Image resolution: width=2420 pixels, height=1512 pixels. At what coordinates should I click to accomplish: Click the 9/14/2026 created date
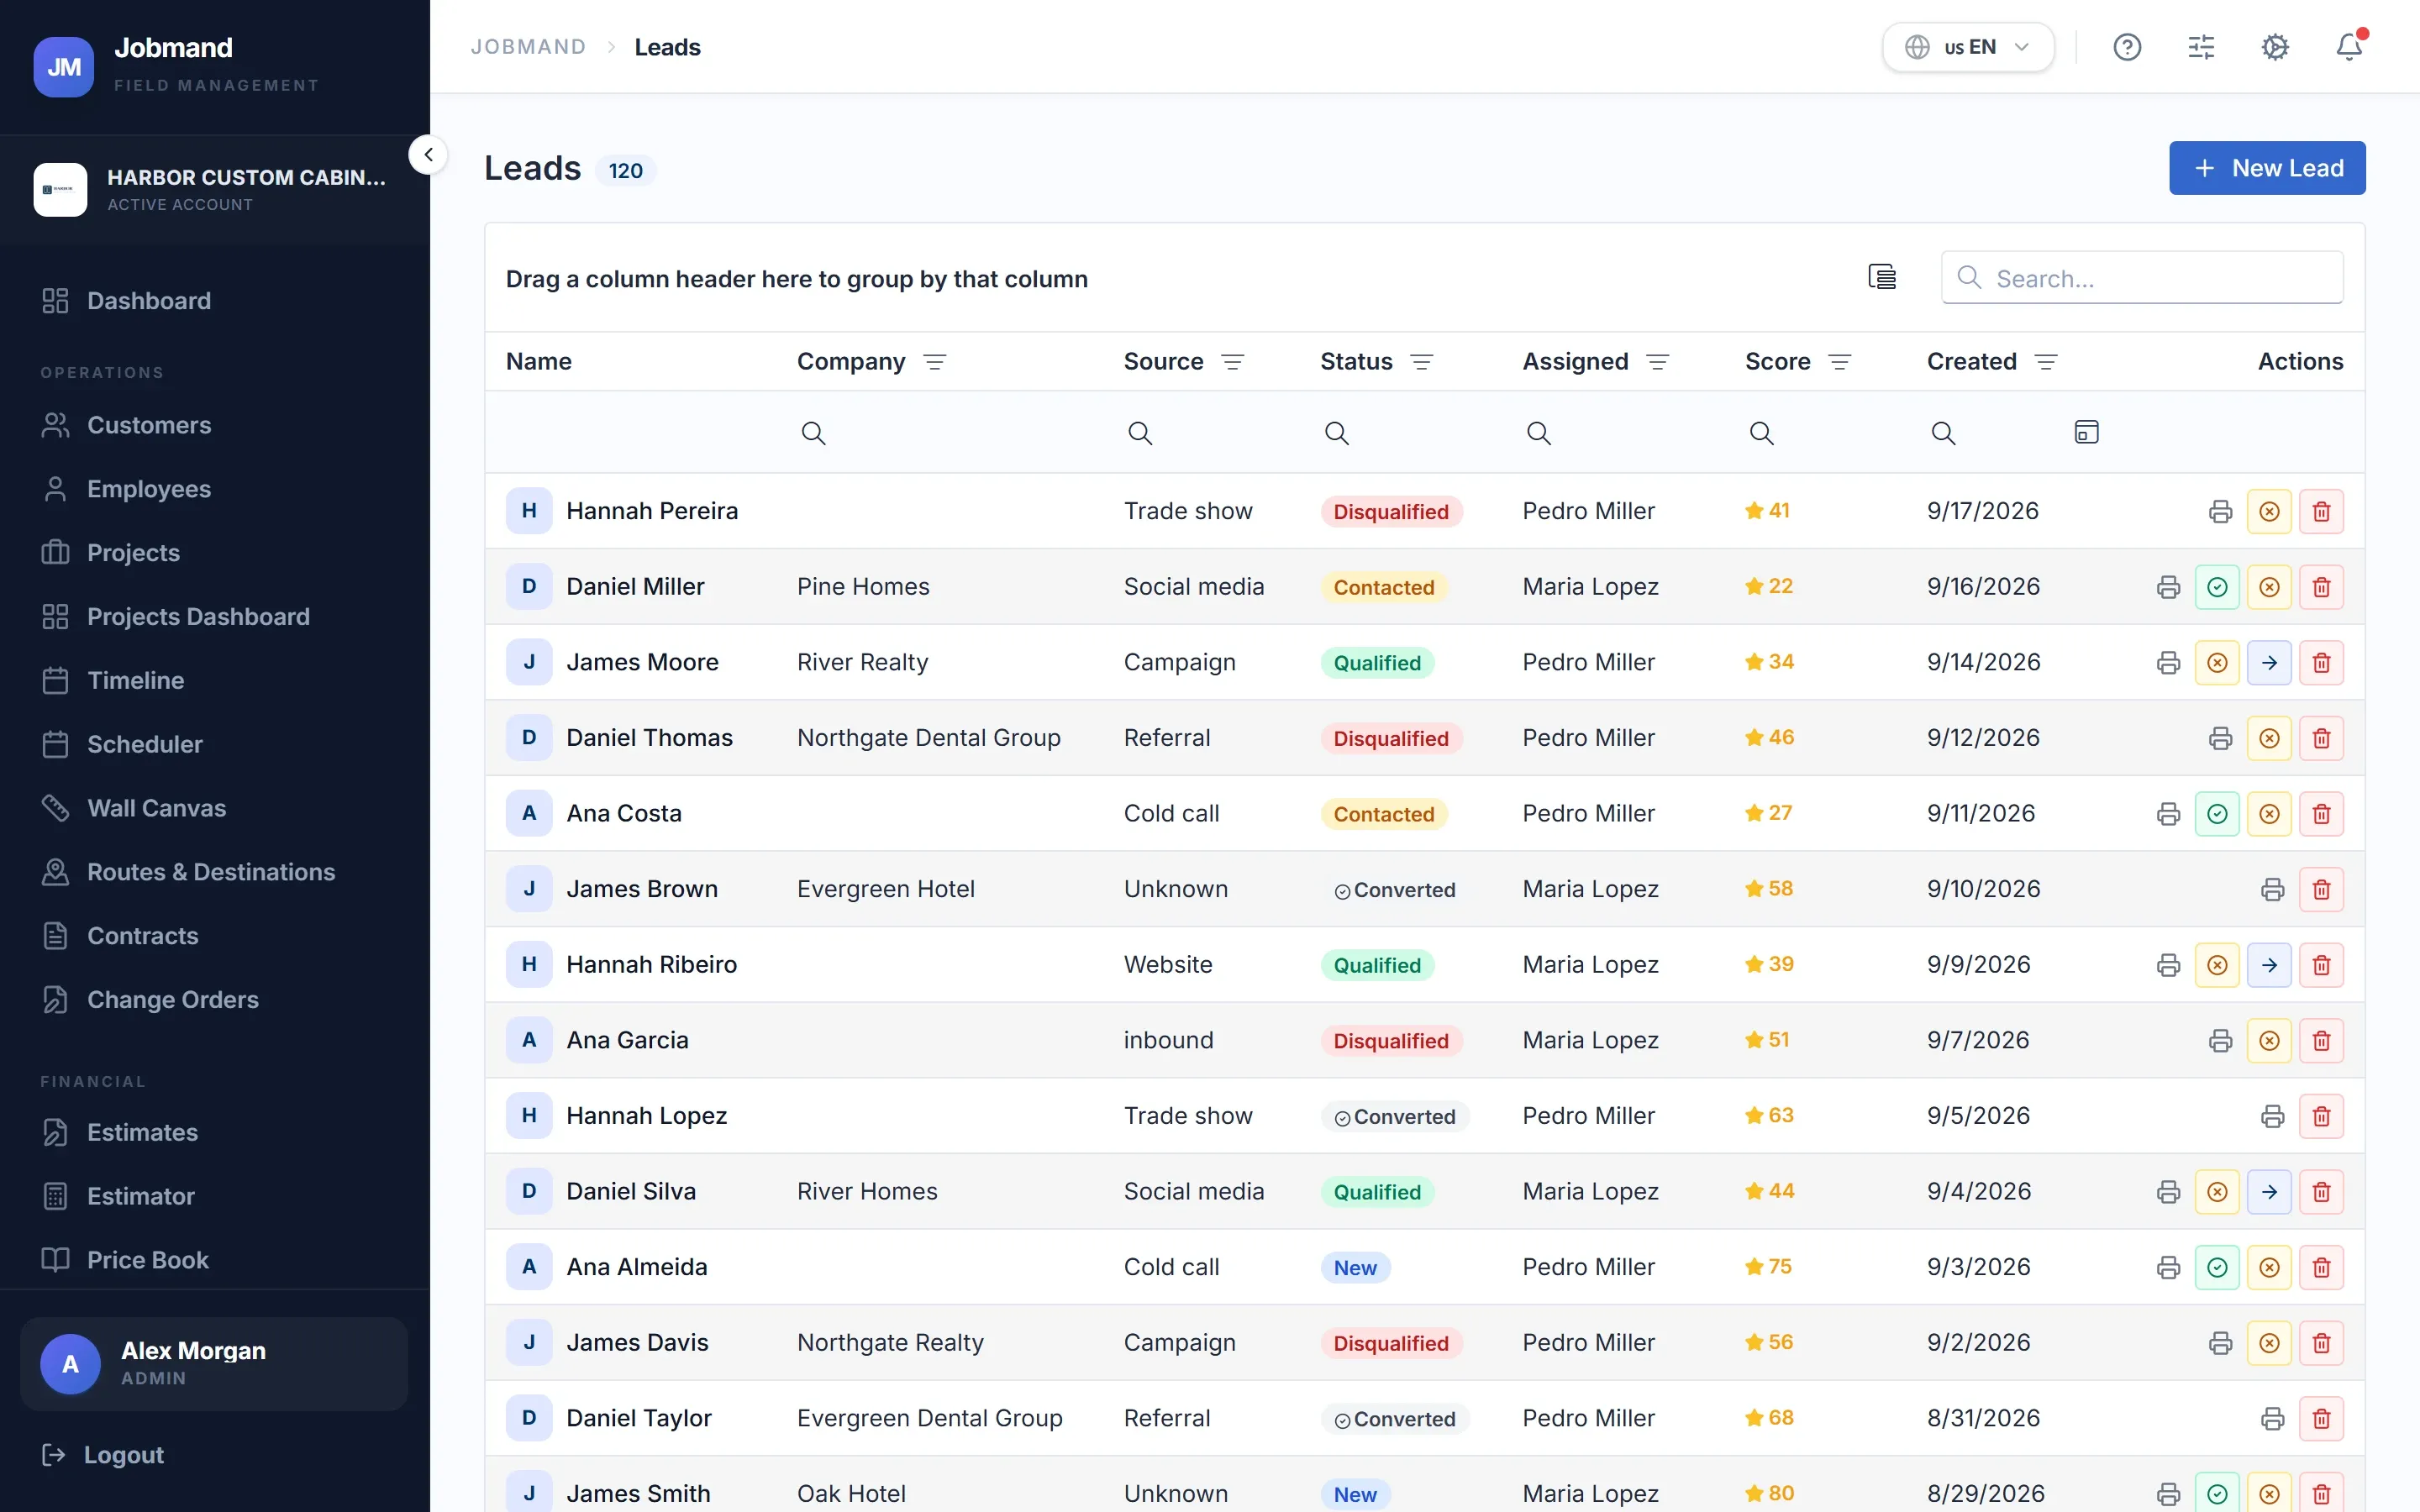pyautogui.click(x=1983, y=662)
